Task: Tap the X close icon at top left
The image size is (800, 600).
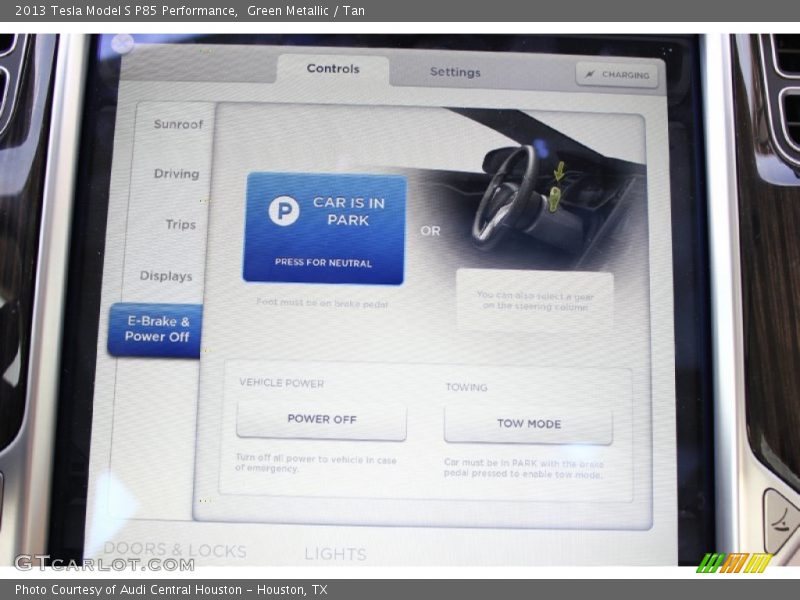Action: pyautogui.click(x=122, y=42)
